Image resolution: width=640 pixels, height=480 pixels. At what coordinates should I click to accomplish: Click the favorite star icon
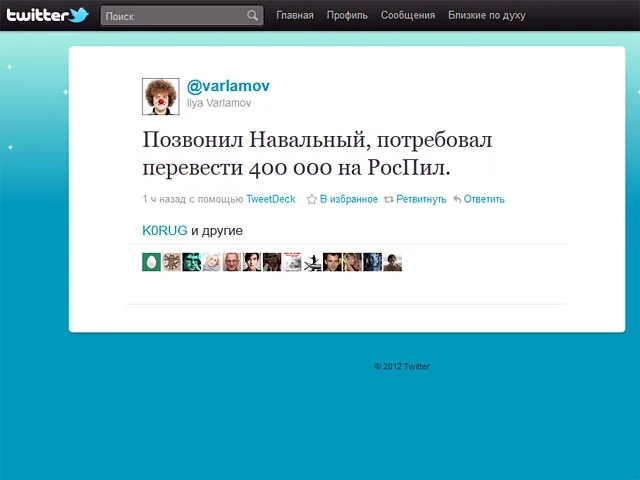tap(312, 199)
